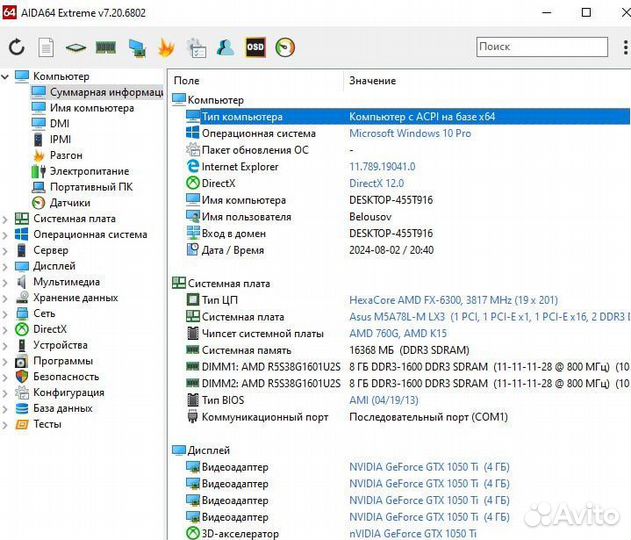631x540 pixels.
Task: Click the Конфигурация gear icon
Action: click(x=22, y=393)
